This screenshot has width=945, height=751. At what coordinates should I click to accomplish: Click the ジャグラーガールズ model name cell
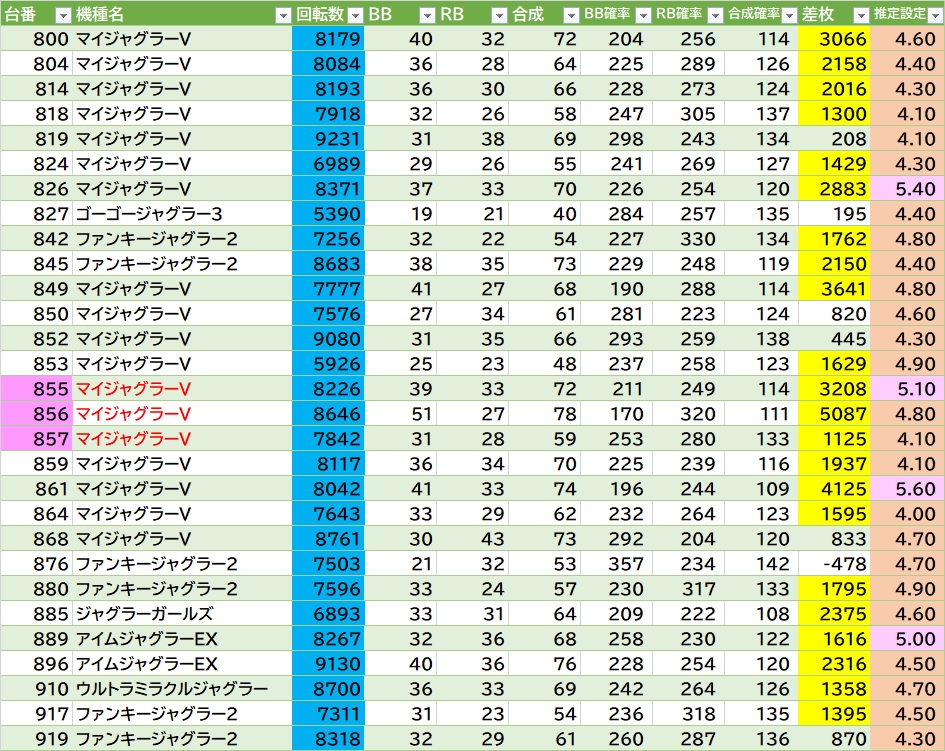pos(182,614)
